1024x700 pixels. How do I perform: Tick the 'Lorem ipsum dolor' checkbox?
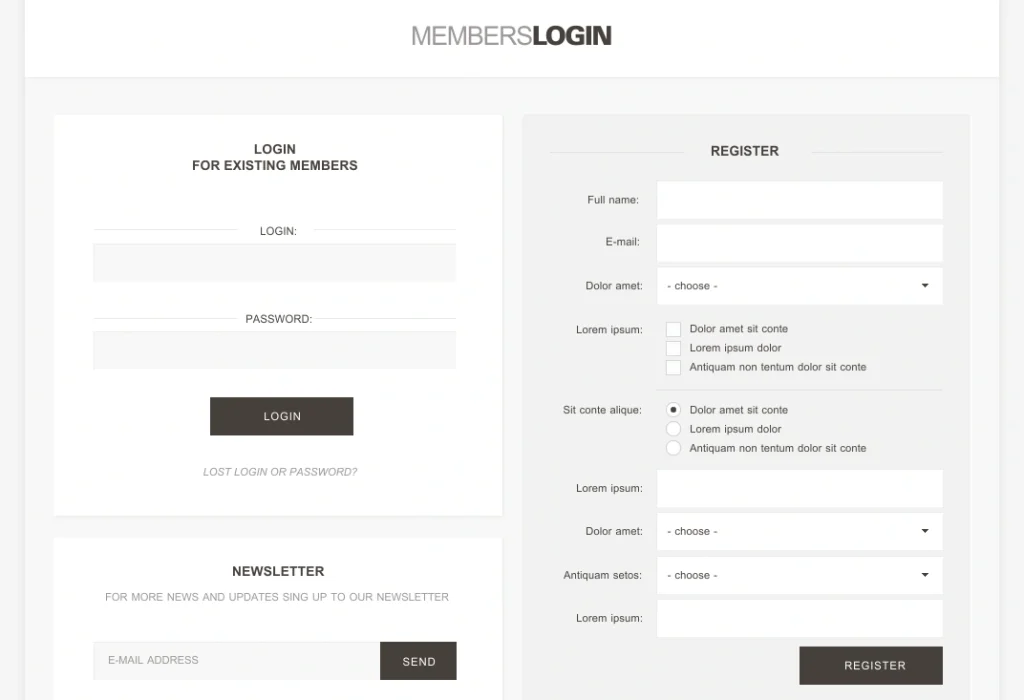point(673,348)
